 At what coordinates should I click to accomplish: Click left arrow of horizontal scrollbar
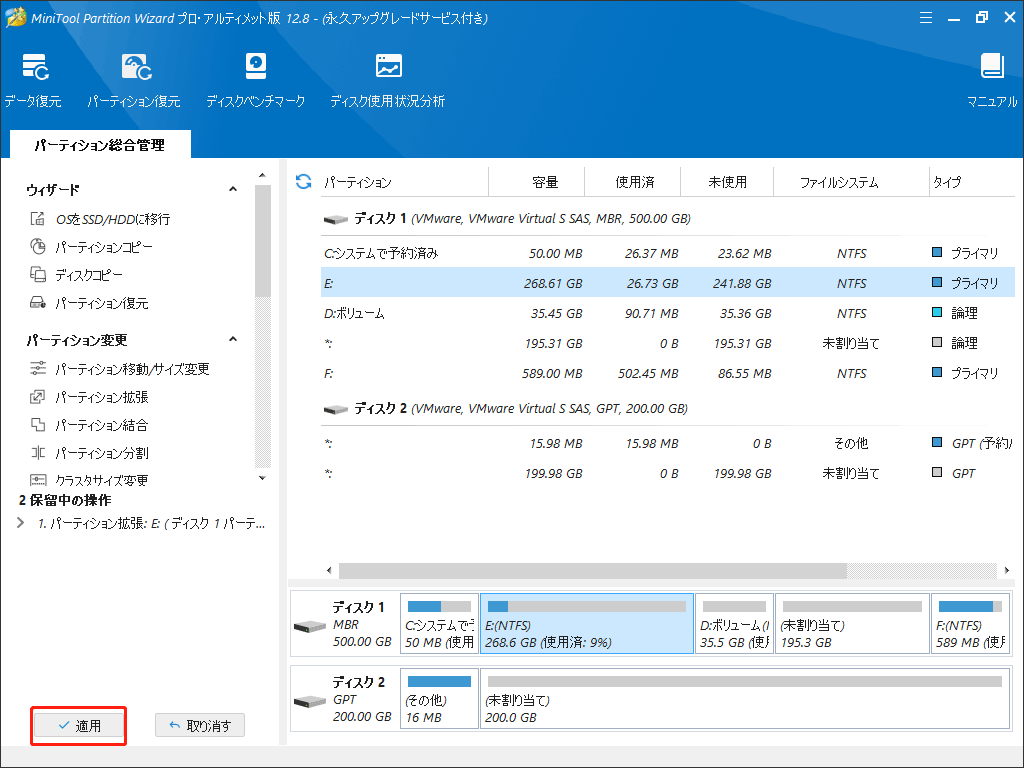[x=329, y=570]
